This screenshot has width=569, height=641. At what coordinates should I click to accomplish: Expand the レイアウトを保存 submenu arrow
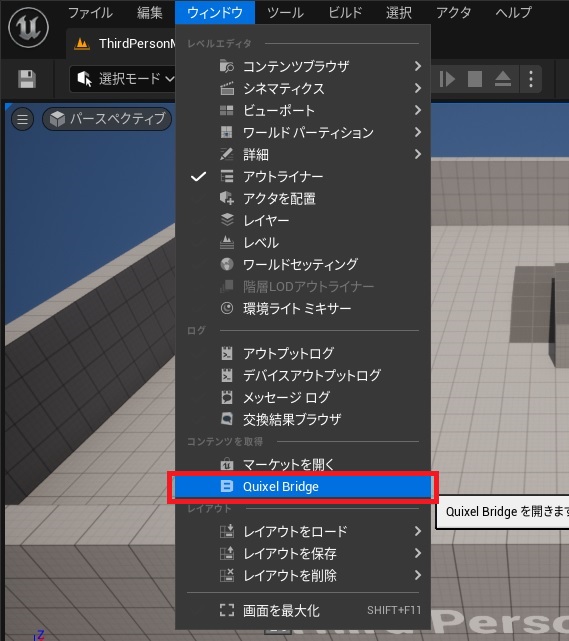click(417, 553)
